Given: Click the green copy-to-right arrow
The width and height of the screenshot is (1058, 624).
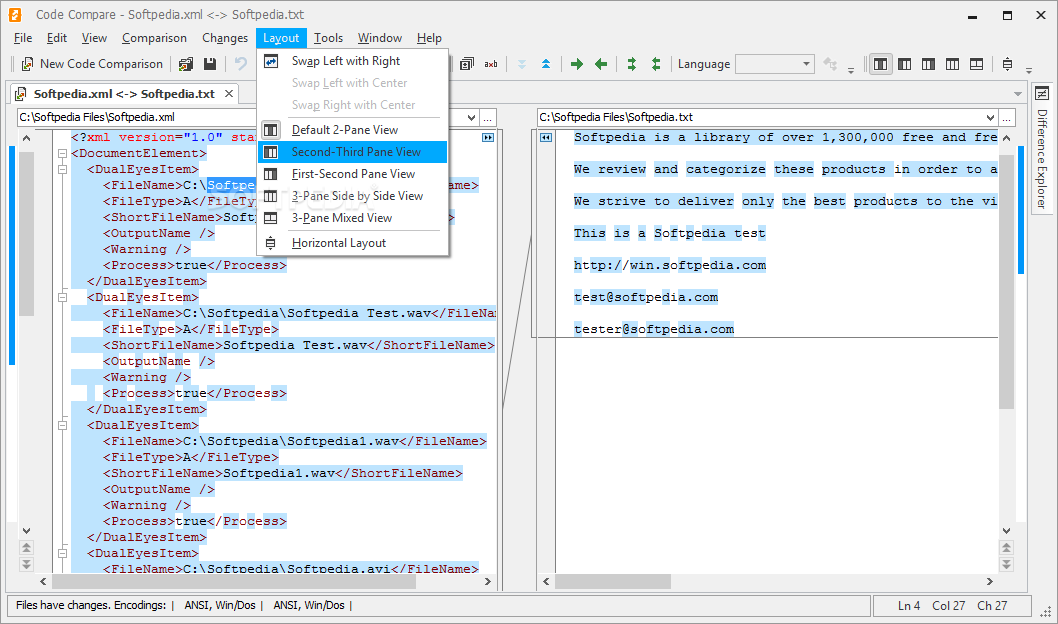Looking at the screenshot, I should pos(577,64).
